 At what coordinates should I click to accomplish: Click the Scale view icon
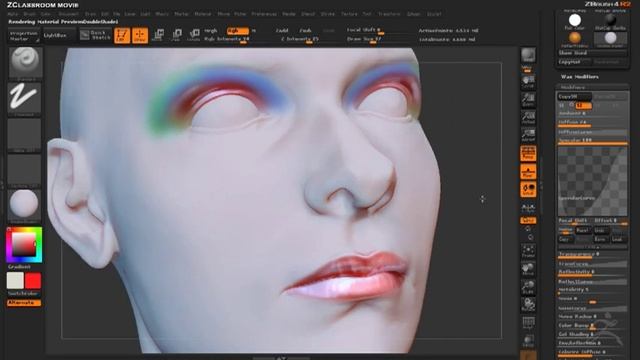(x=528, y=287)
